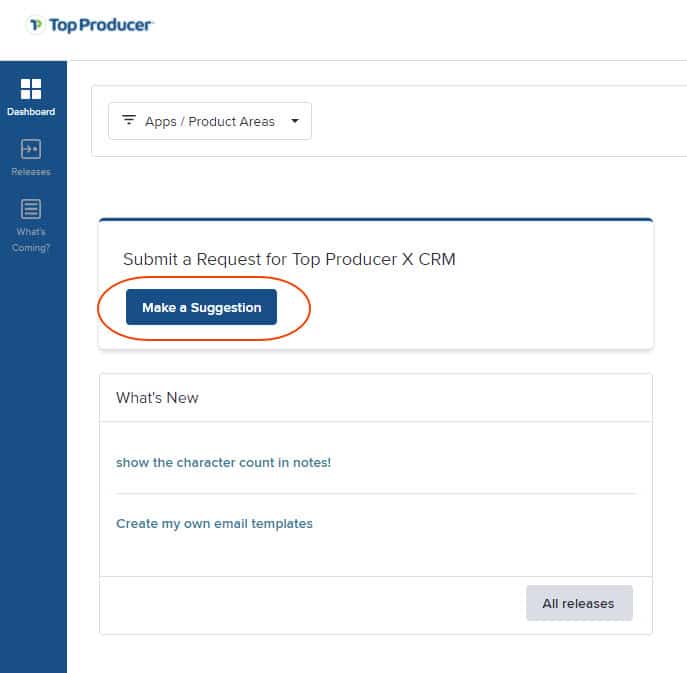
Task: Select the What's New heading
Action: 157,398
